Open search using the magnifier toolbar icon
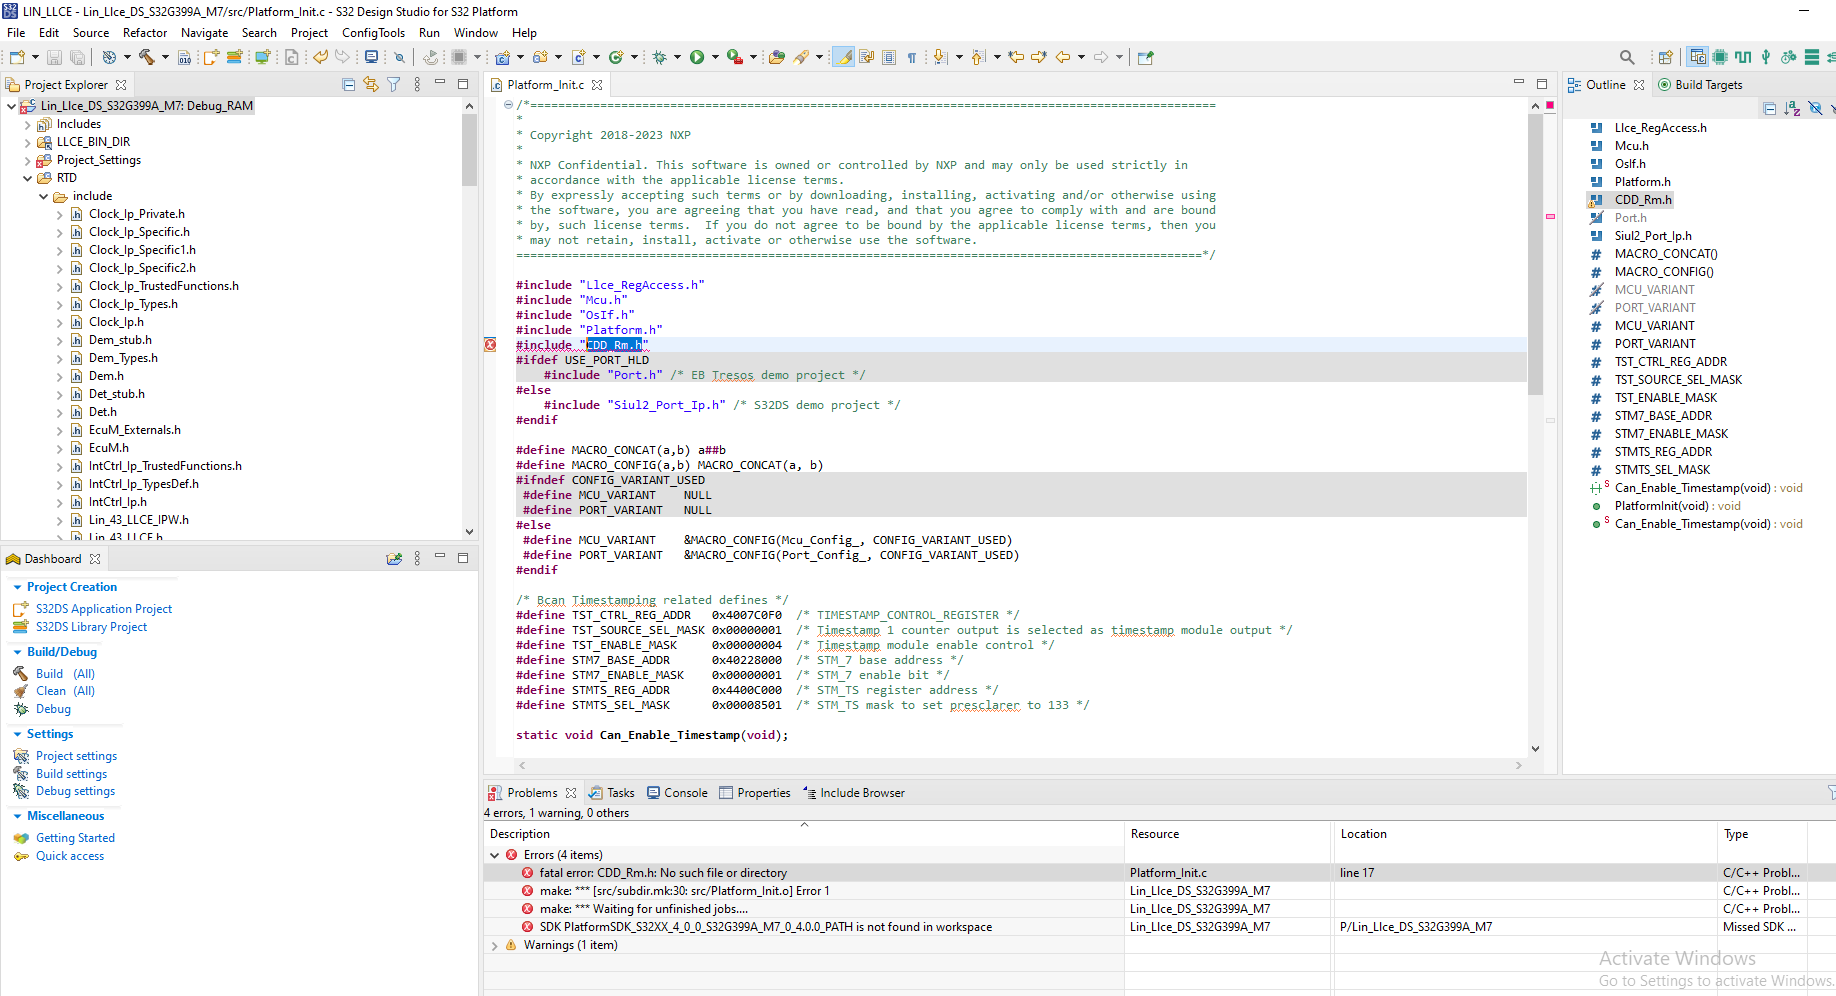Viewport: 1836px width, 996px height. [1628, 58]
